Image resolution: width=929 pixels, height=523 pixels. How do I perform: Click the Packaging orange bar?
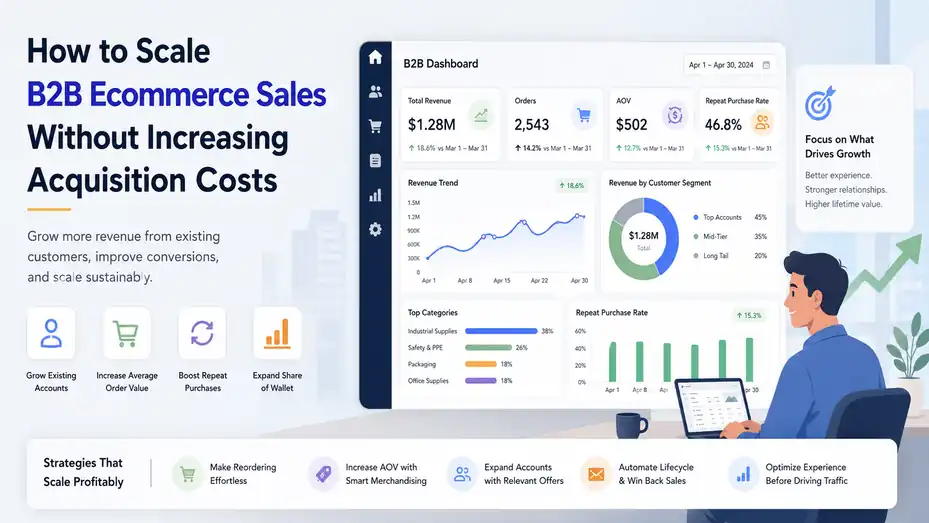click(x=480, y=364)
